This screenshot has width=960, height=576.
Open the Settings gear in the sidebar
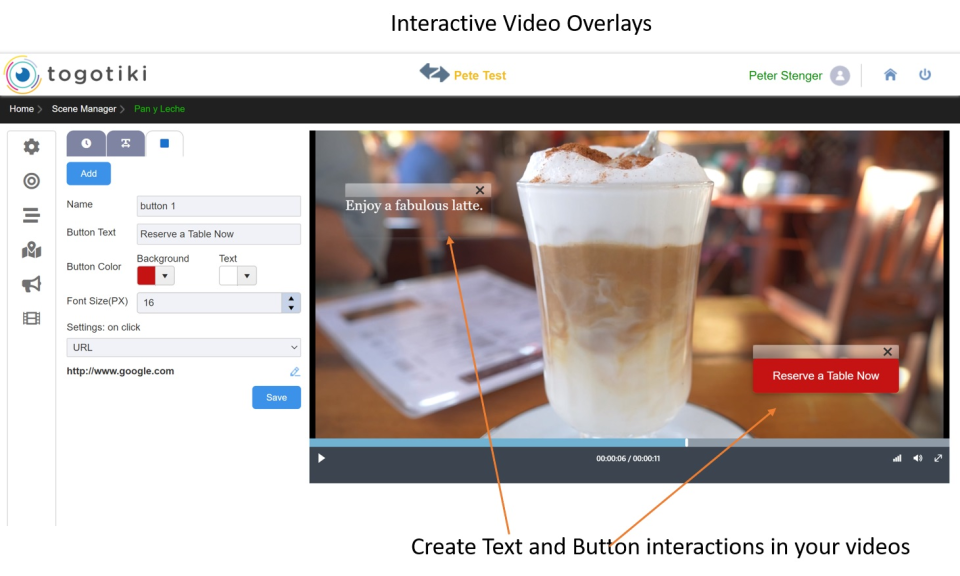[30, 145]
